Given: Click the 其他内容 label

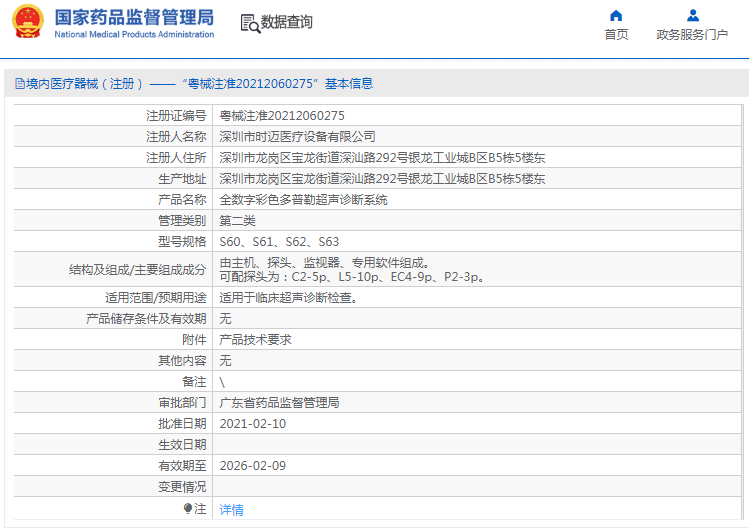Looking at the screenshot, I should click(182, 361).
